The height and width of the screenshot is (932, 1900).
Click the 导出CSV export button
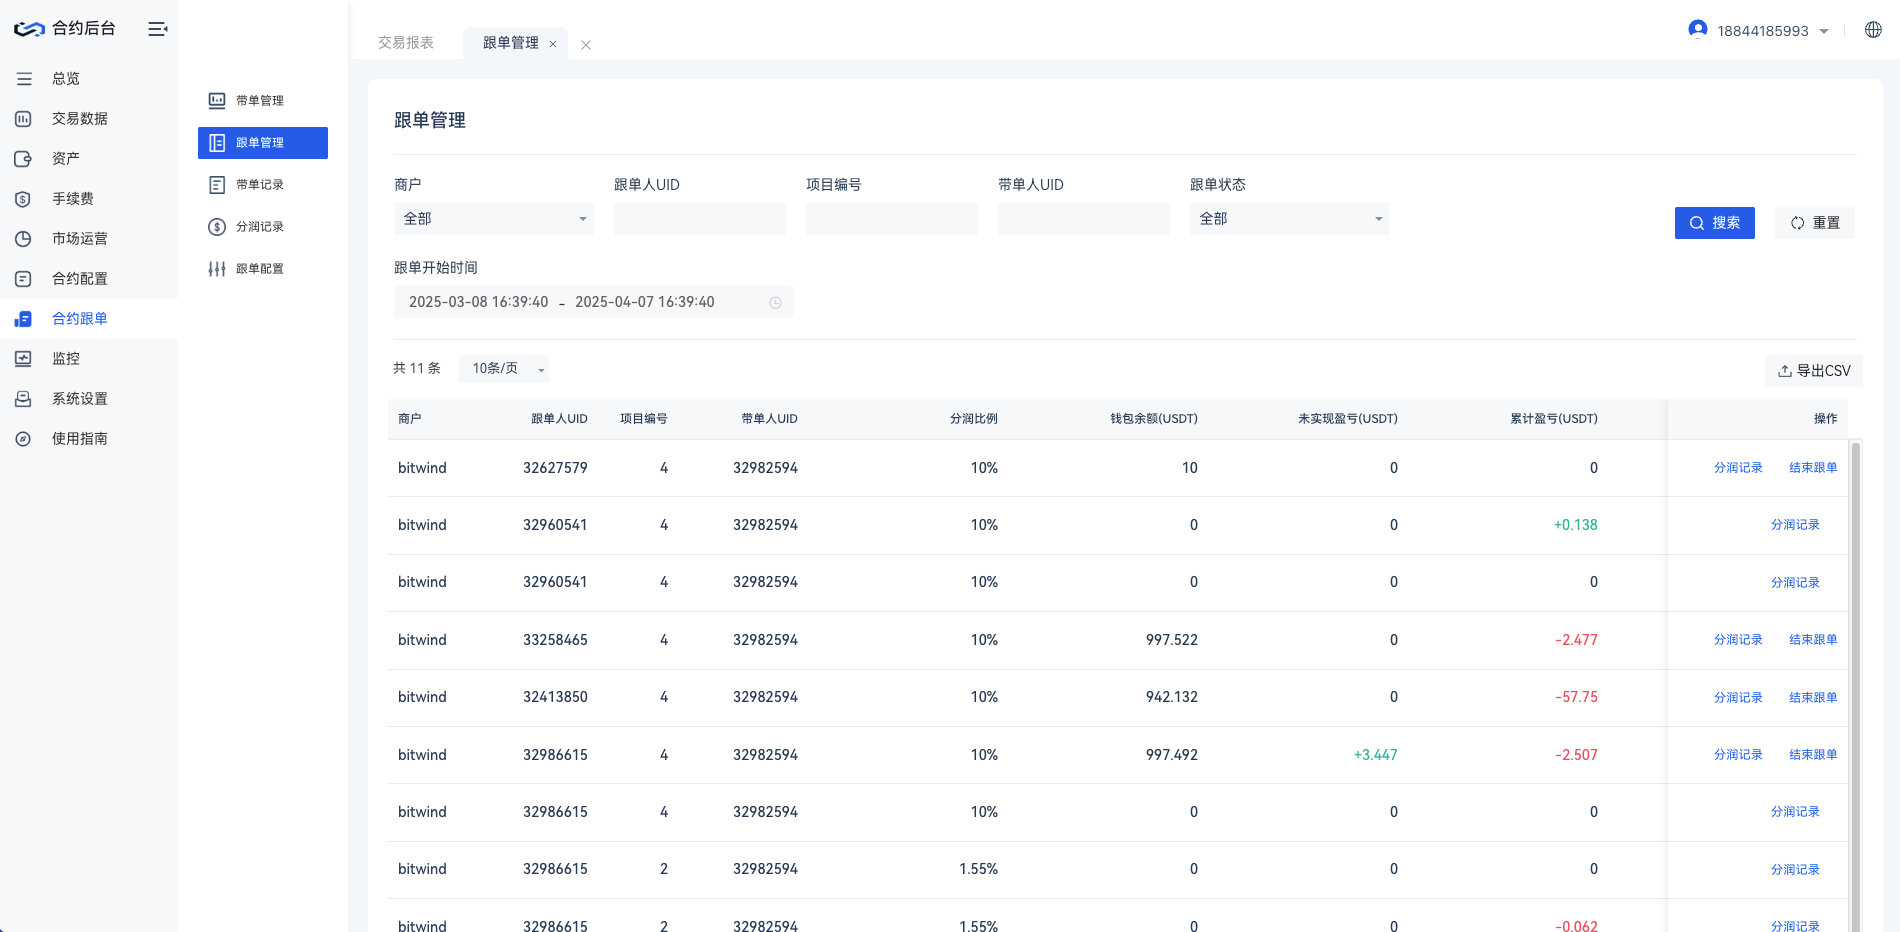pos(1814,371)
